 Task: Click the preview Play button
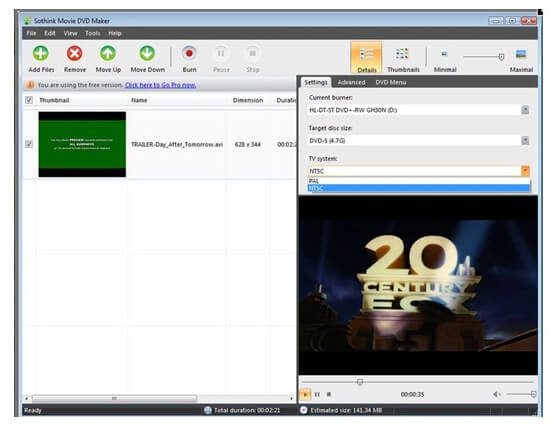tap(305, 394)
